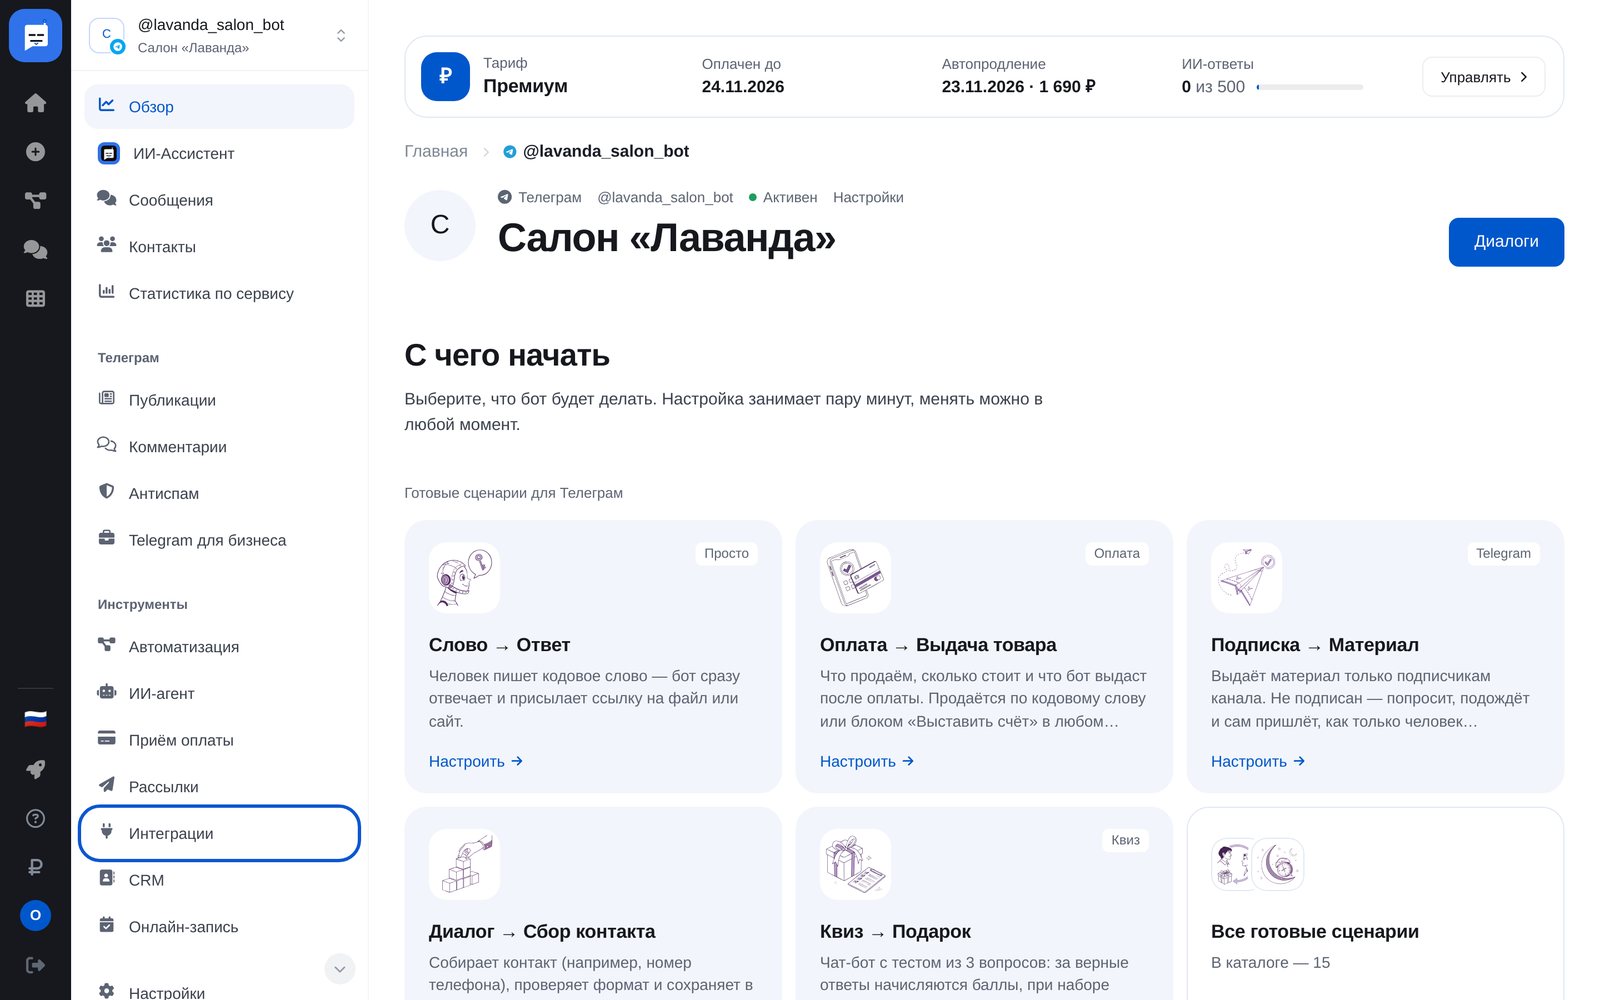Click the logout icon at rail bottom

(x=35, y=965)
